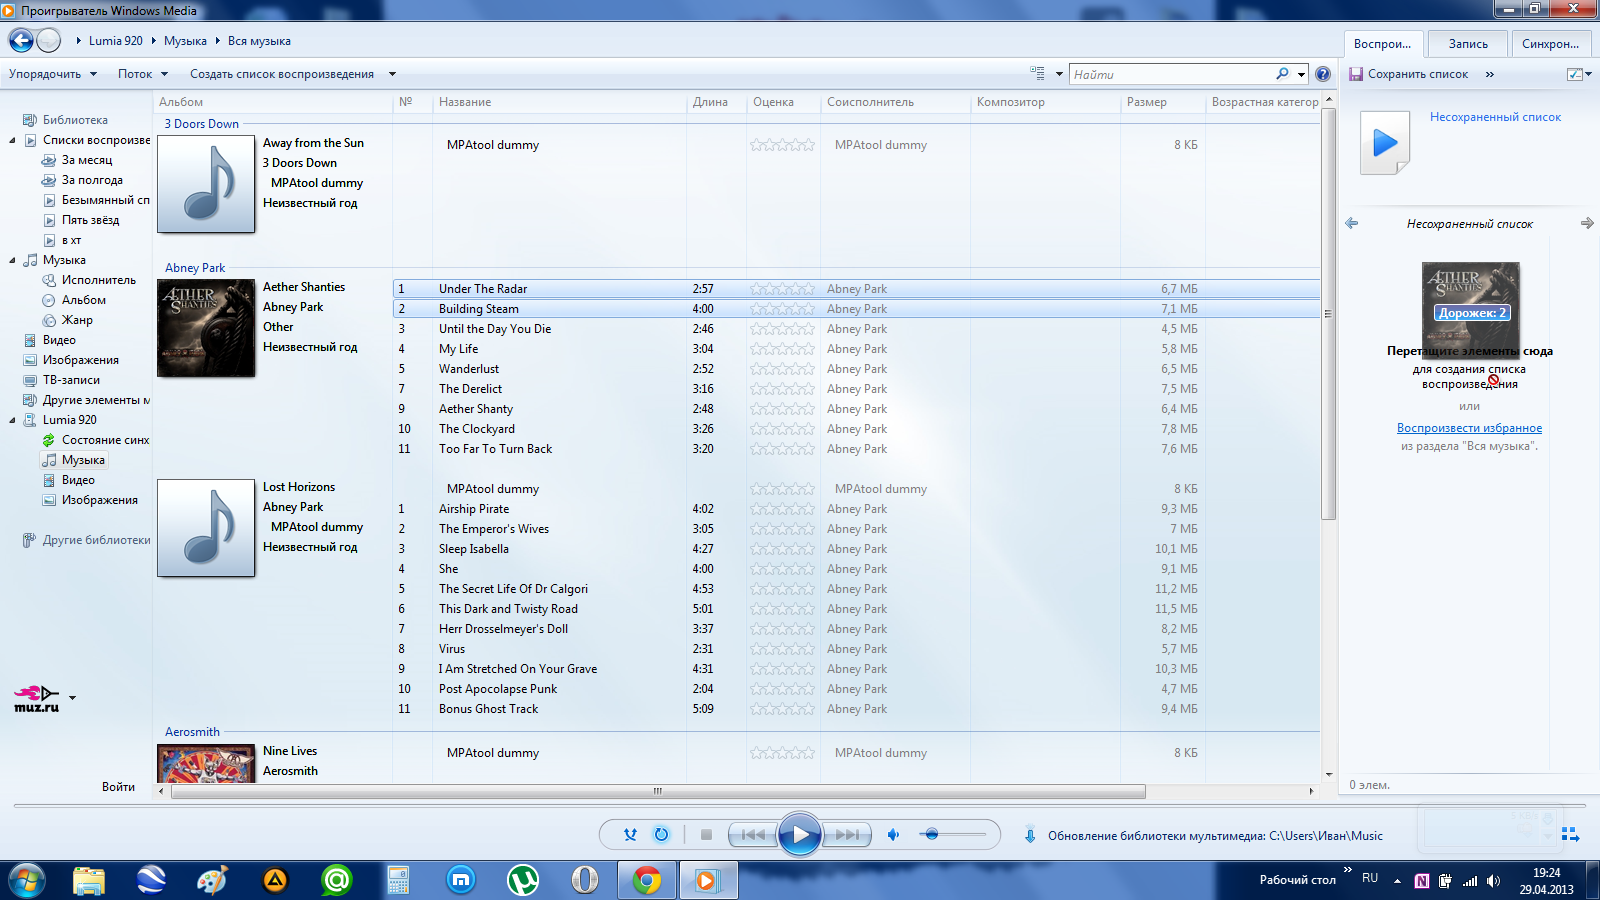Select Жанр in the sidebar
This screenshot has height=900, width=1600.
77,320
